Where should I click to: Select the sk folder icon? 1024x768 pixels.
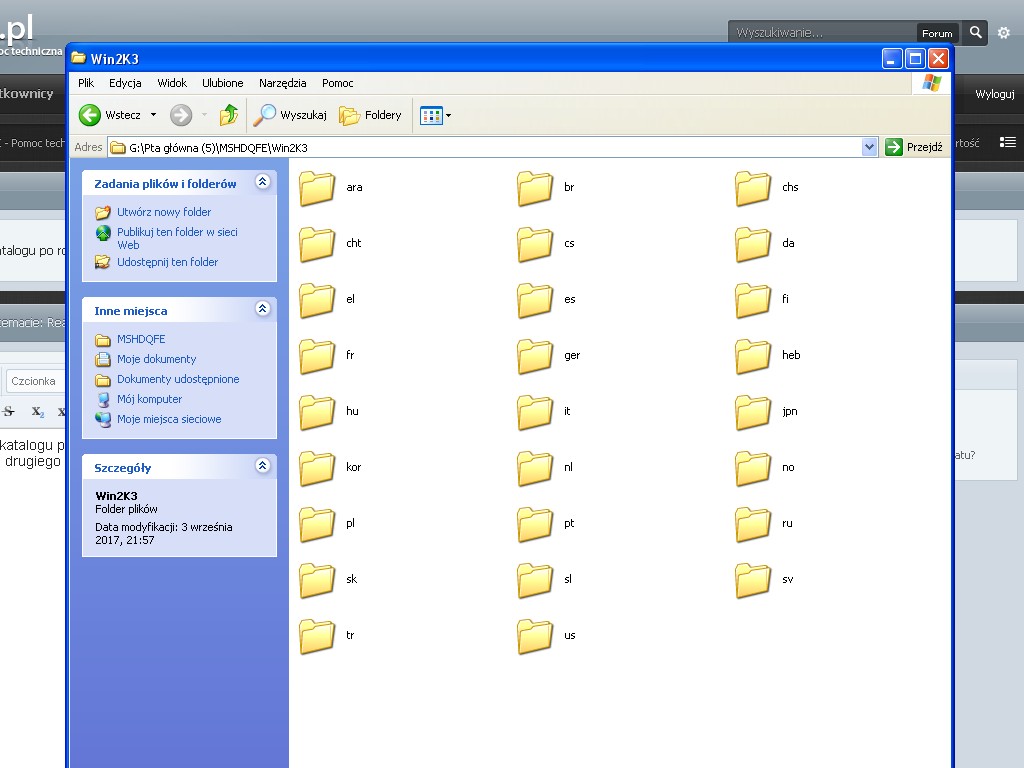tap(317, 581)
